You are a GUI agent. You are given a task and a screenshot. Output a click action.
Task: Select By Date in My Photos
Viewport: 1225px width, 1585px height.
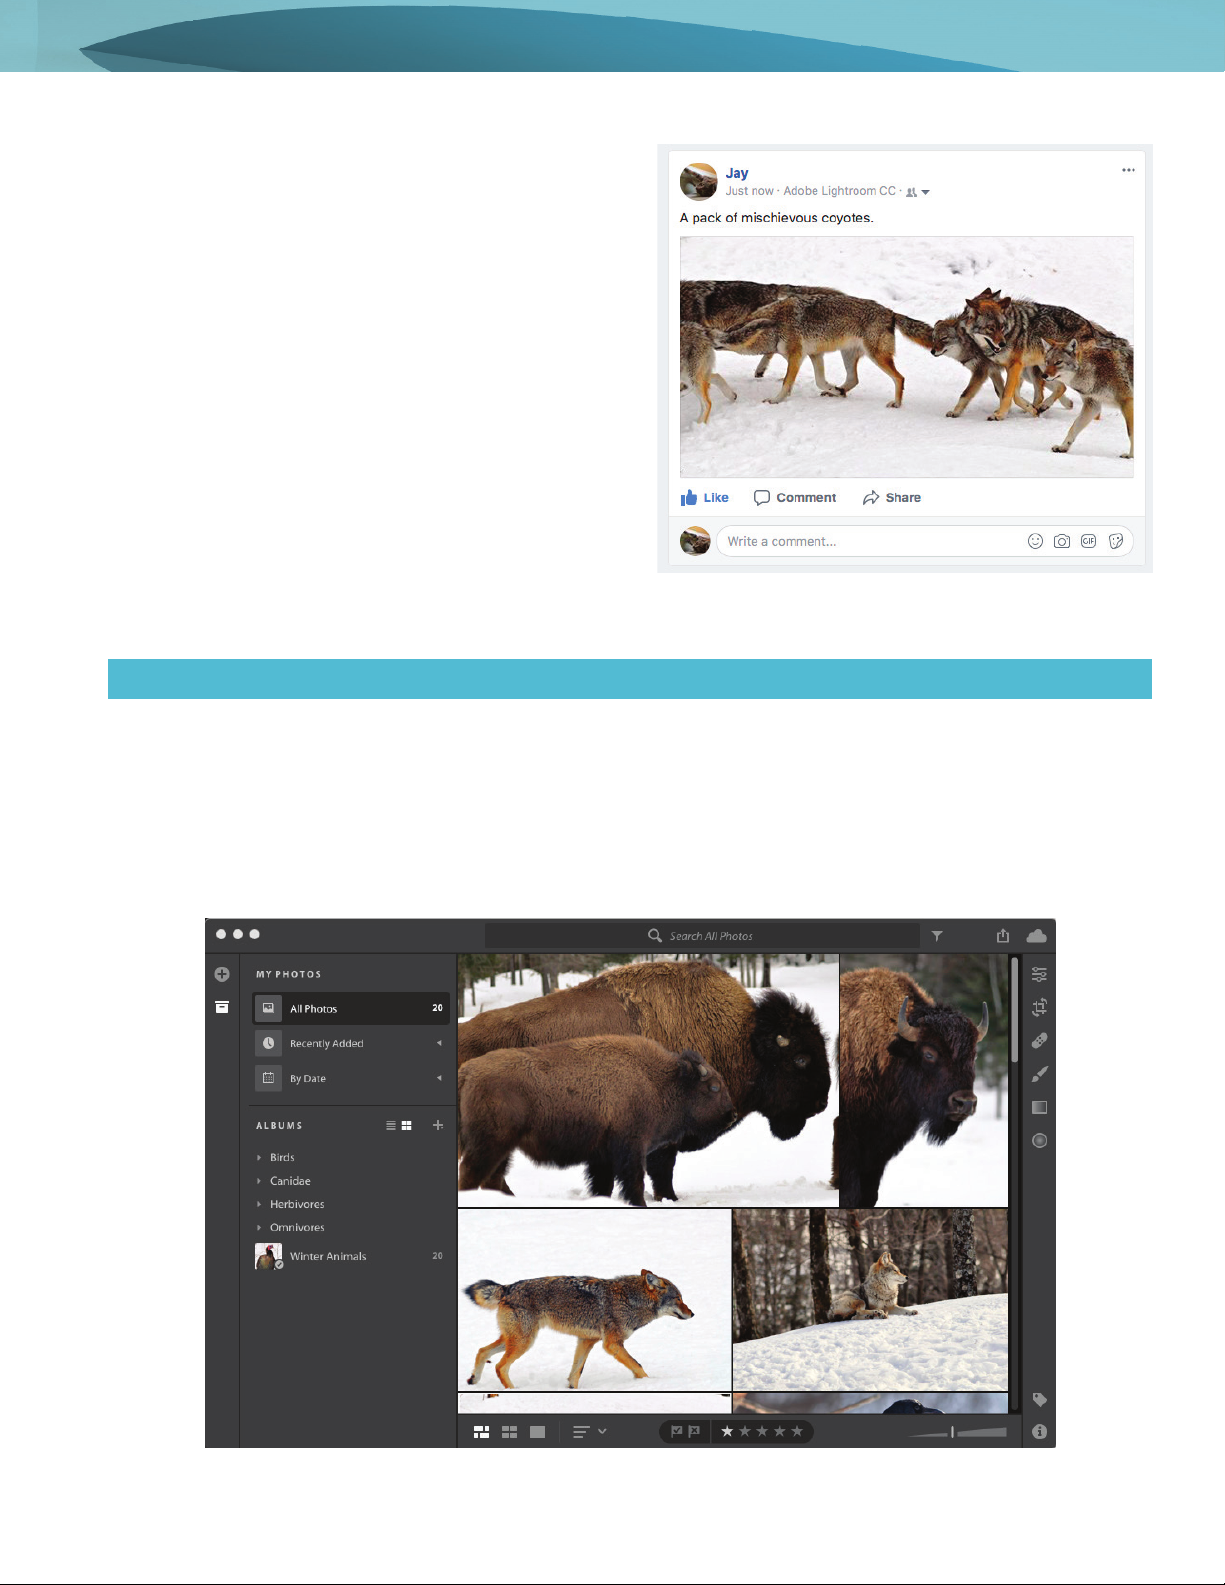(x=350, y=1078)
